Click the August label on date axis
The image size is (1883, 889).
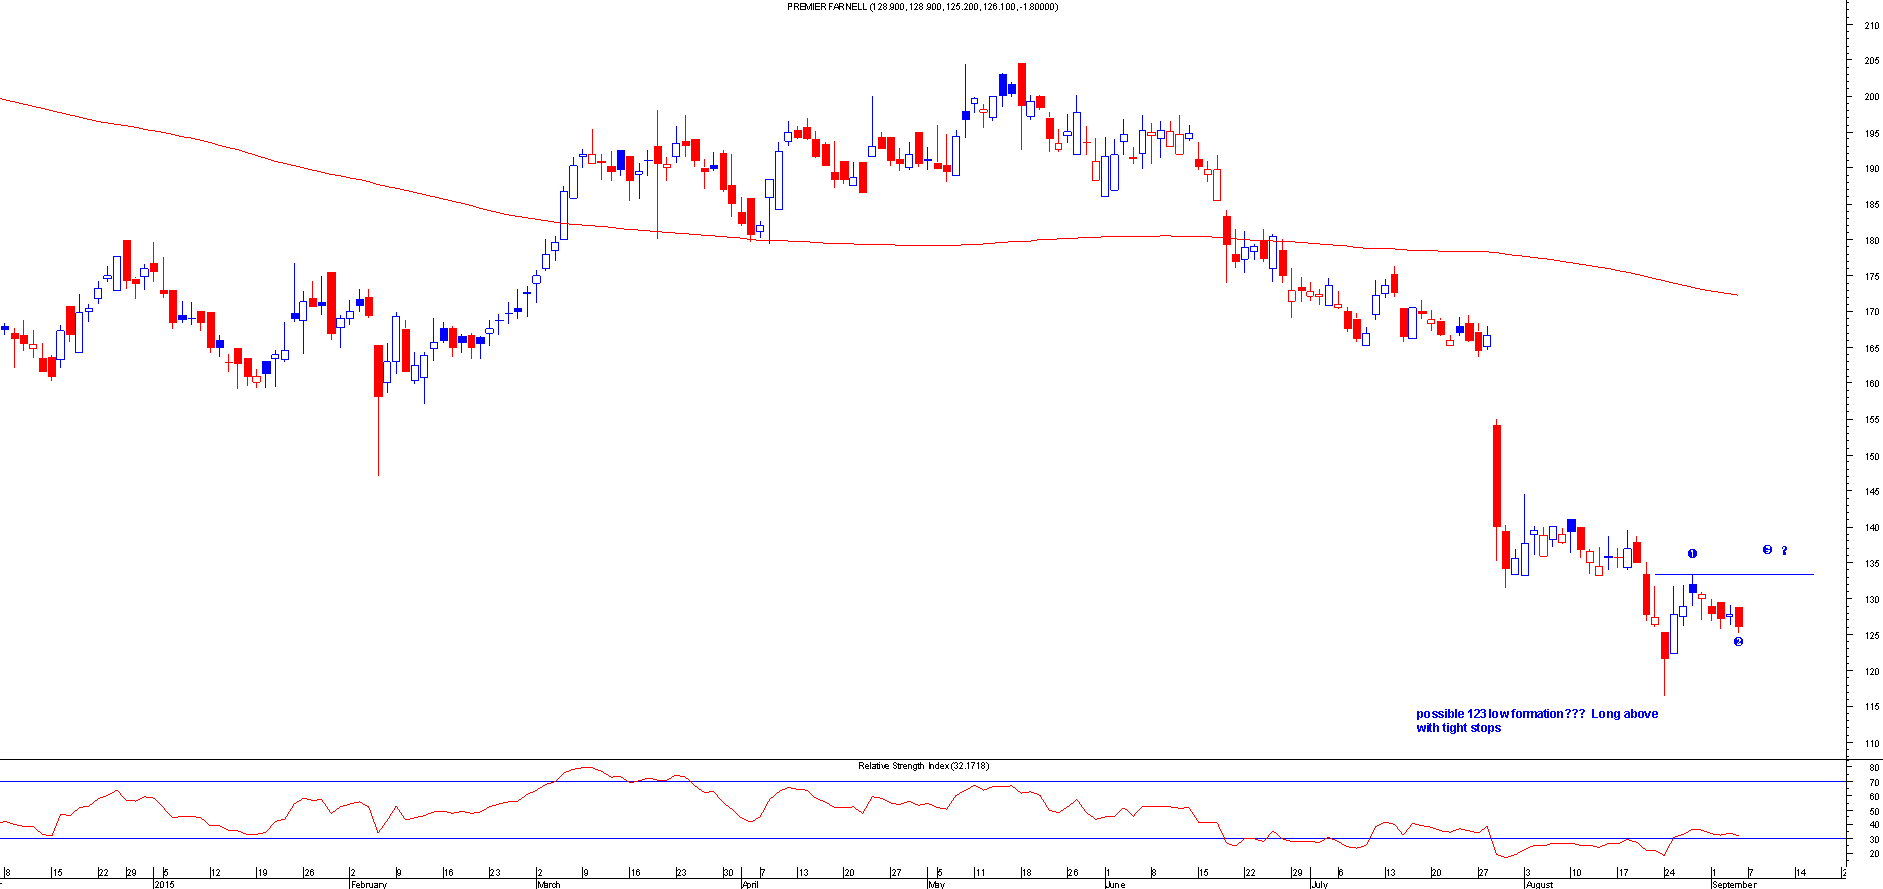coord(1539,884)
